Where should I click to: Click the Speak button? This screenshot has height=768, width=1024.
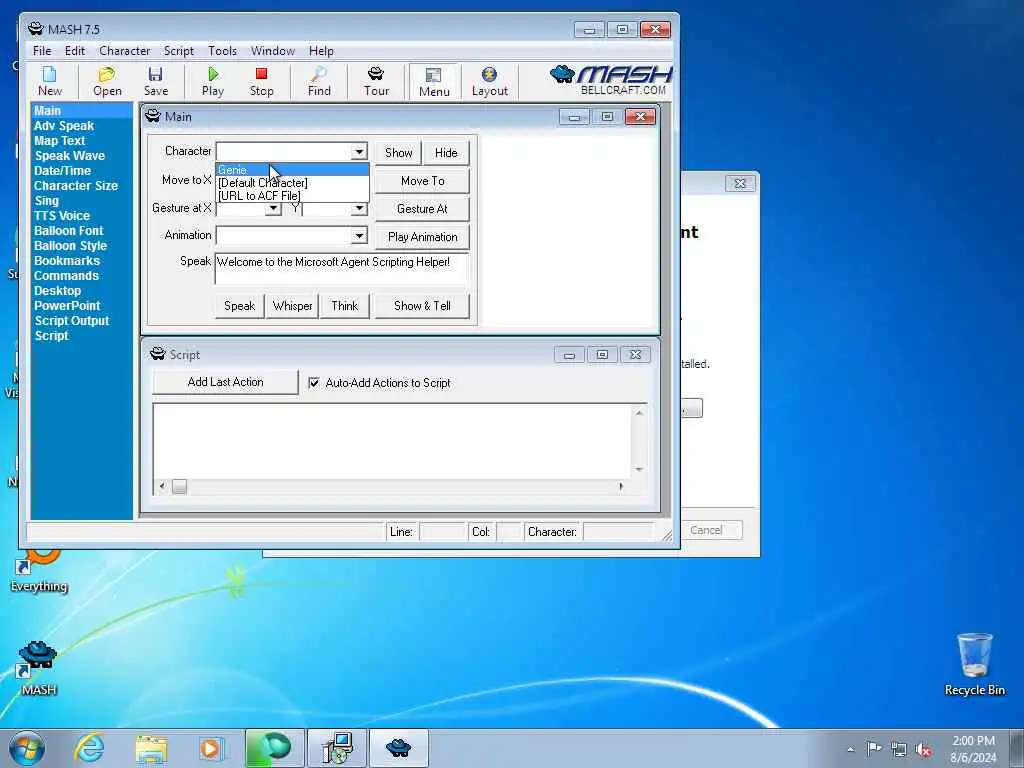tap(240, 306)
